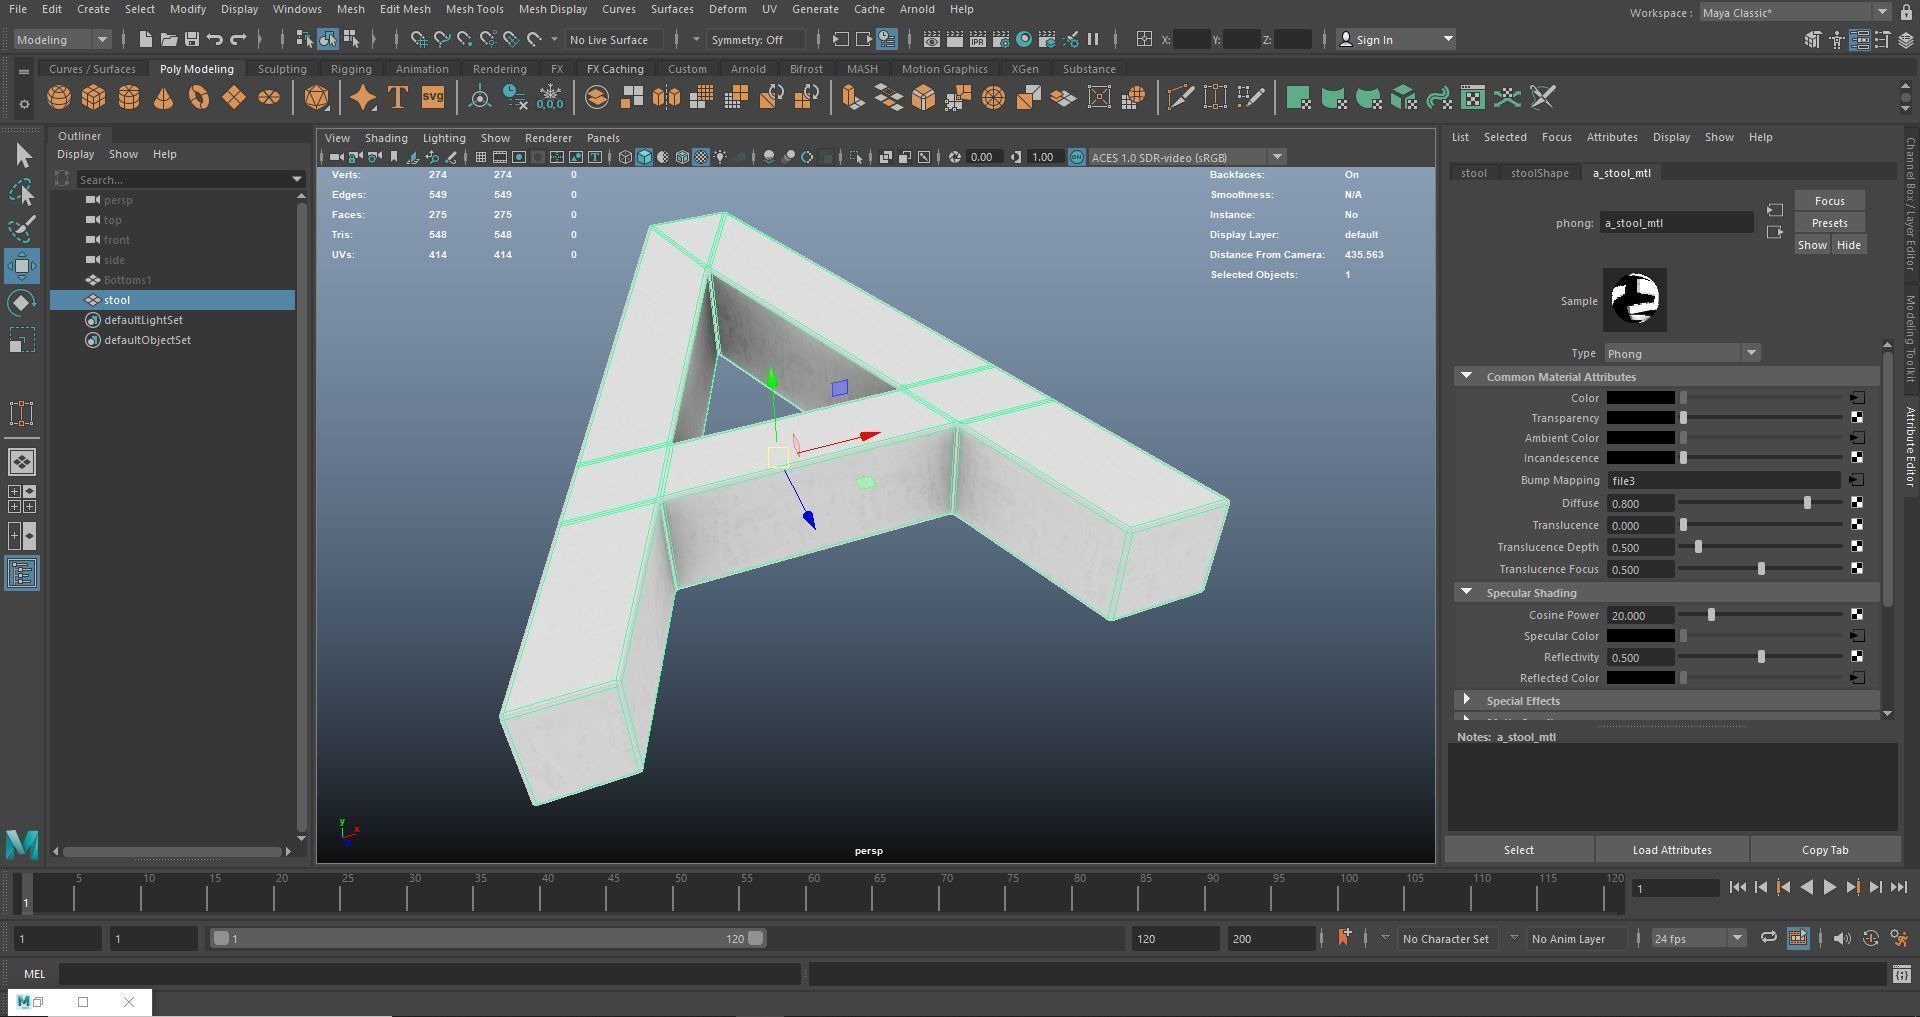This screenshot has width=1920, height=1017.
Task: Click the polygon cube shelf icon
Action: click(x=94, y=98)
